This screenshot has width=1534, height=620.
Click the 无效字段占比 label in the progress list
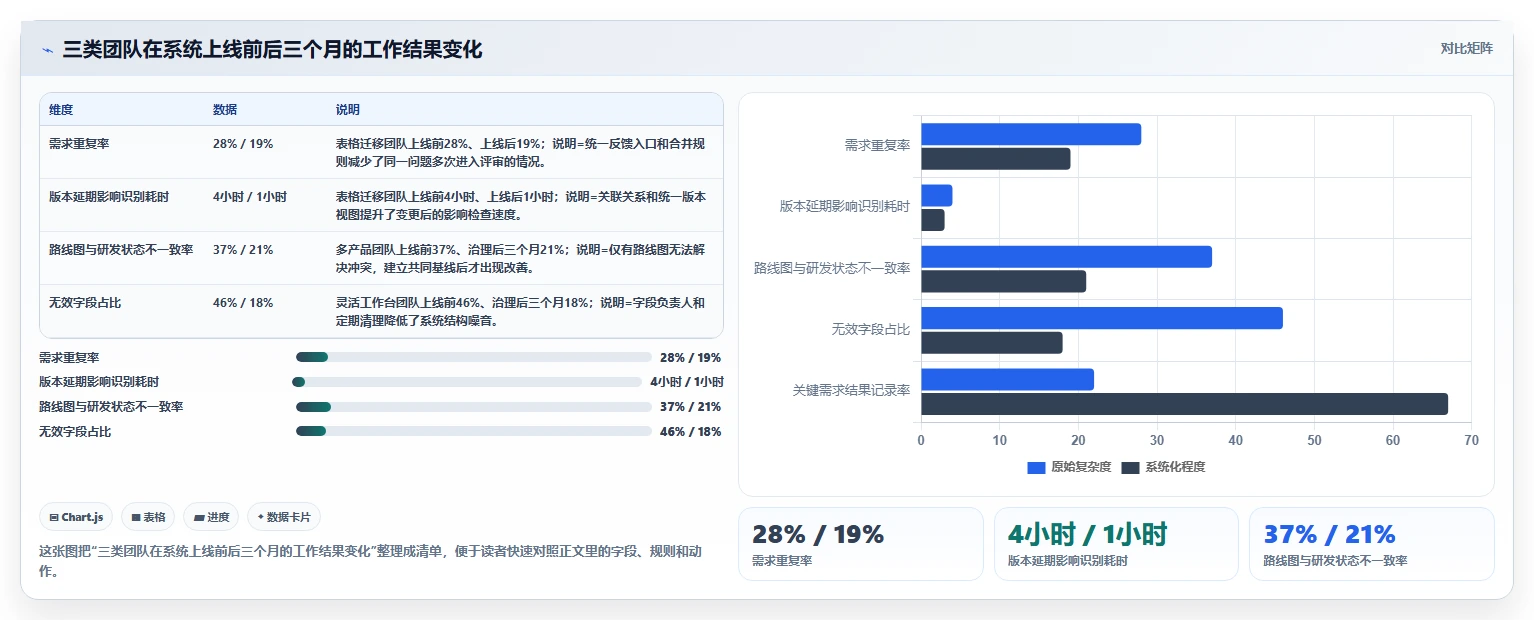[x=75, y=432]
